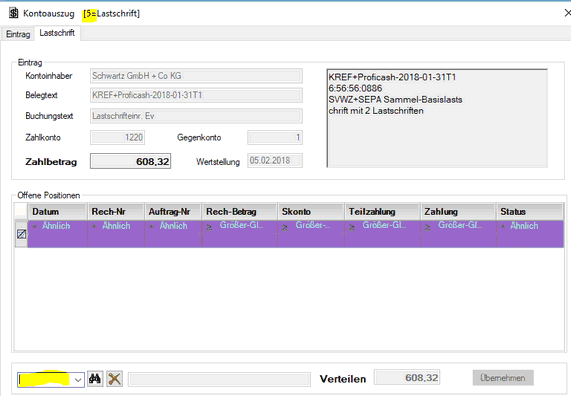Click the Zahlbetrag field showing 608,32
This screenshot has width=571, height=396.
(x=130, y=161)
